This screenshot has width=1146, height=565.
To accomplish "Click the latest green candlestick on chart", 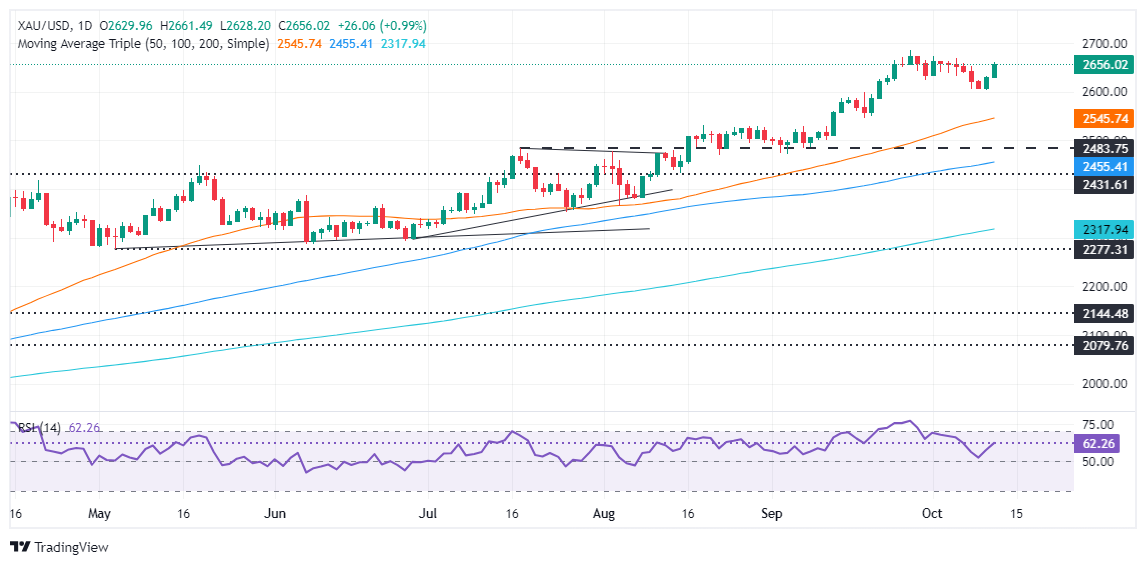I will (x=994, y=70).
